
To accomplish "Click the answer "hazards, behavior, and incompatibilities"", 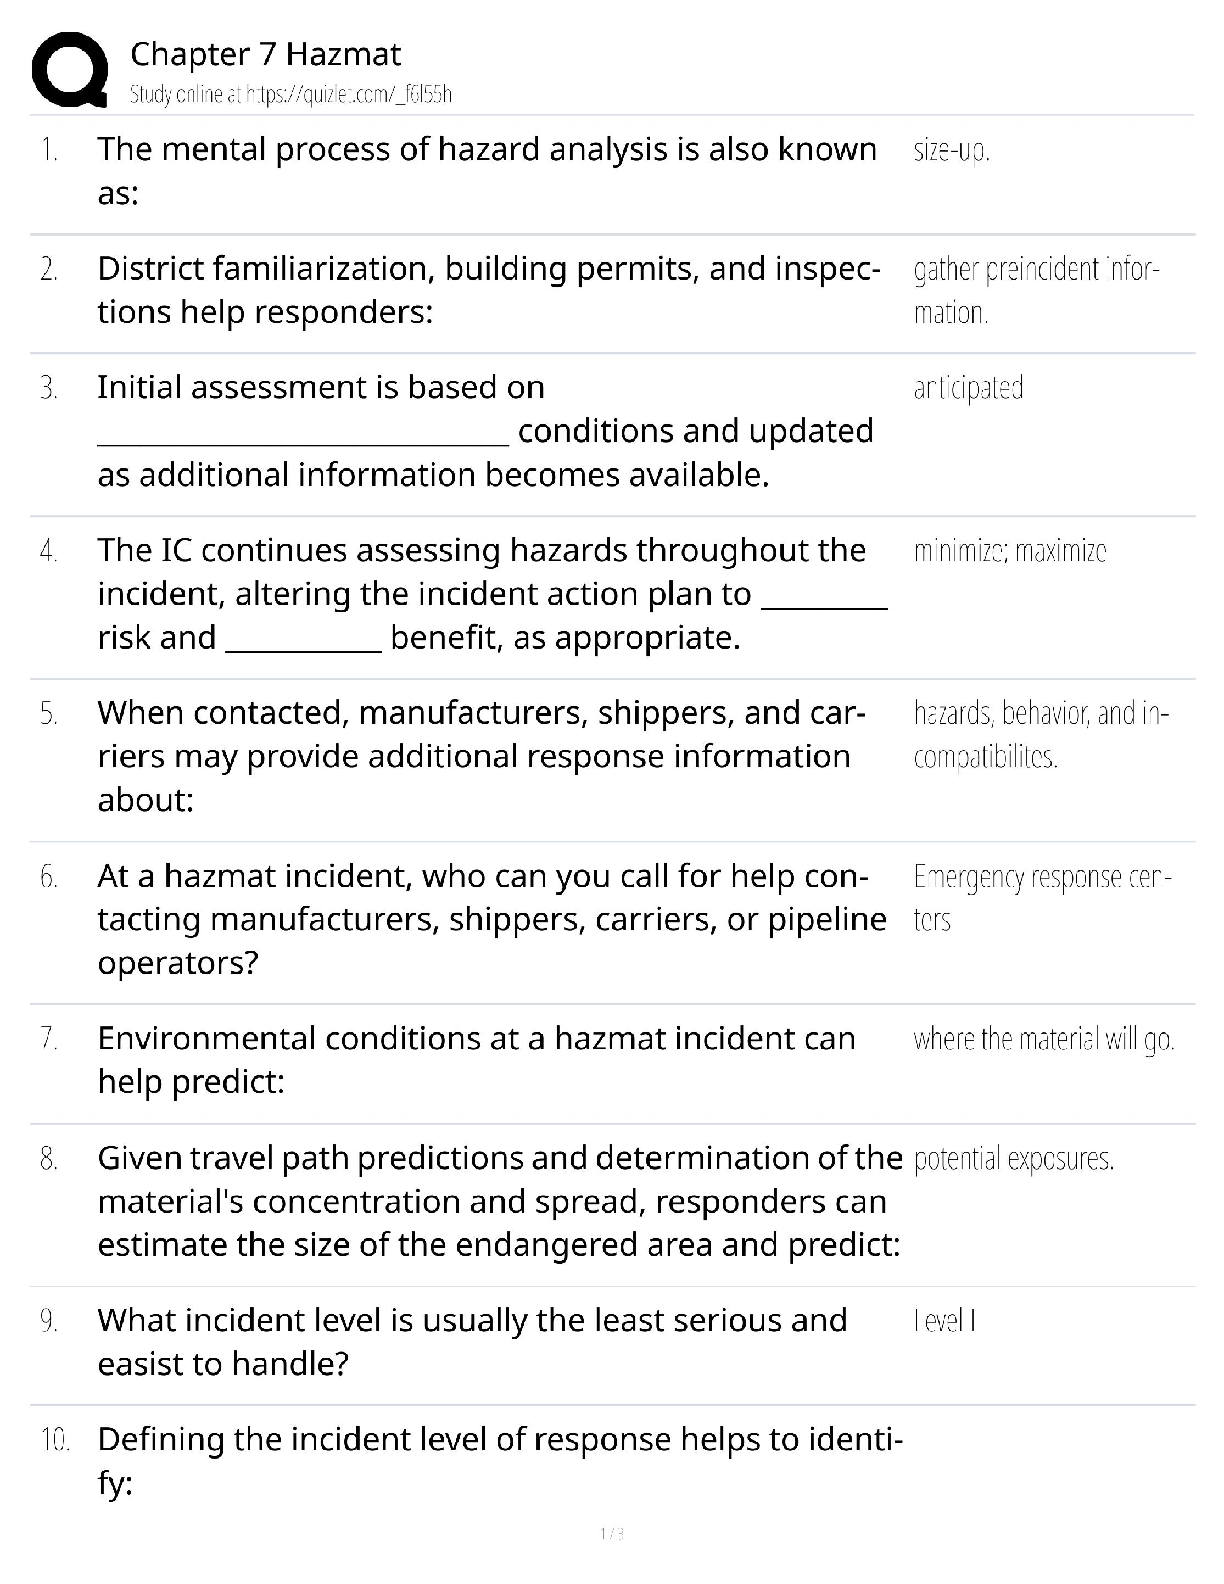I will click(x=1040, y=735).
